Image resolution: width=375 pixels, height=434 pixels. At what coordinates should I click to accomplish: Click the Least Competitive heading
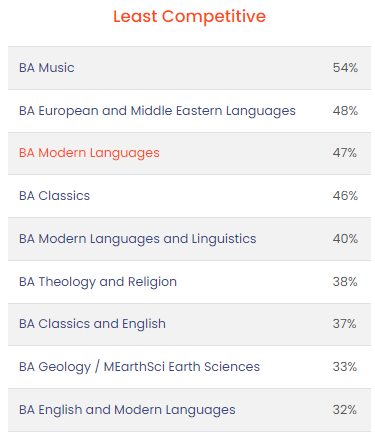[189, 16]
